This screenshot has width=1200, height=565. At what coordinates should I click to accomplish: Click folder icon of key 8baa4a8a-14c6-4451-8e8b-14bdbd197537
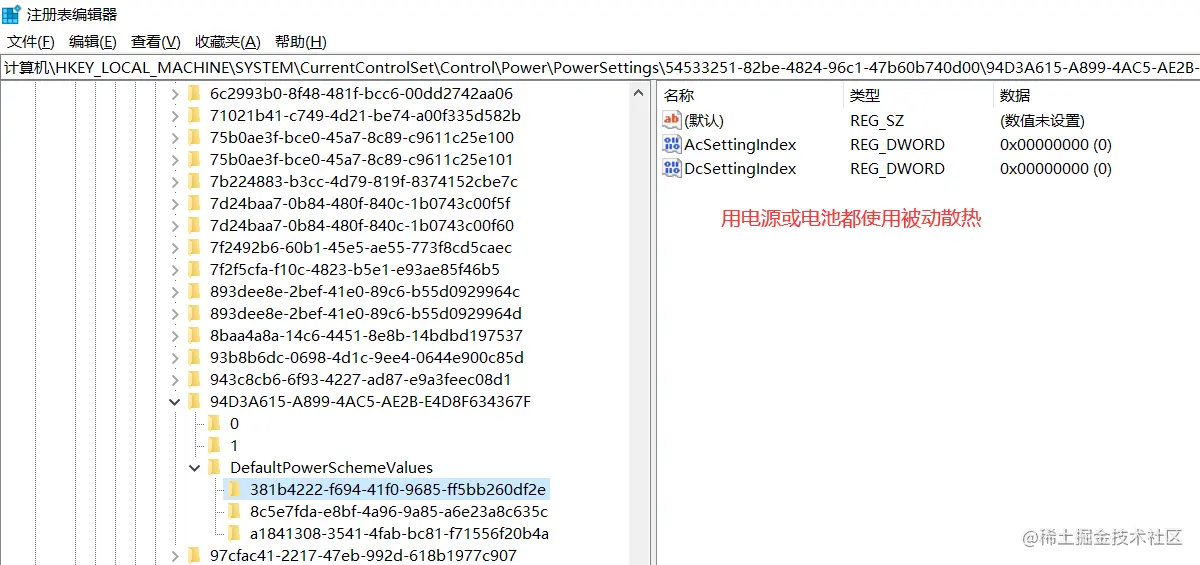coord(194,335)
